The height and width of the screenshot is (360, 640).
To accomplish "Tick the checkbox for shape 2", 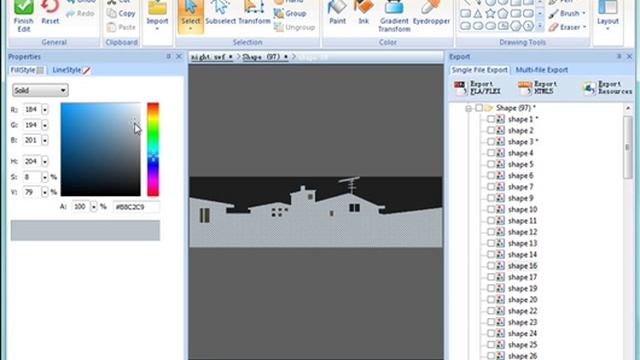I will pos(491,131).
